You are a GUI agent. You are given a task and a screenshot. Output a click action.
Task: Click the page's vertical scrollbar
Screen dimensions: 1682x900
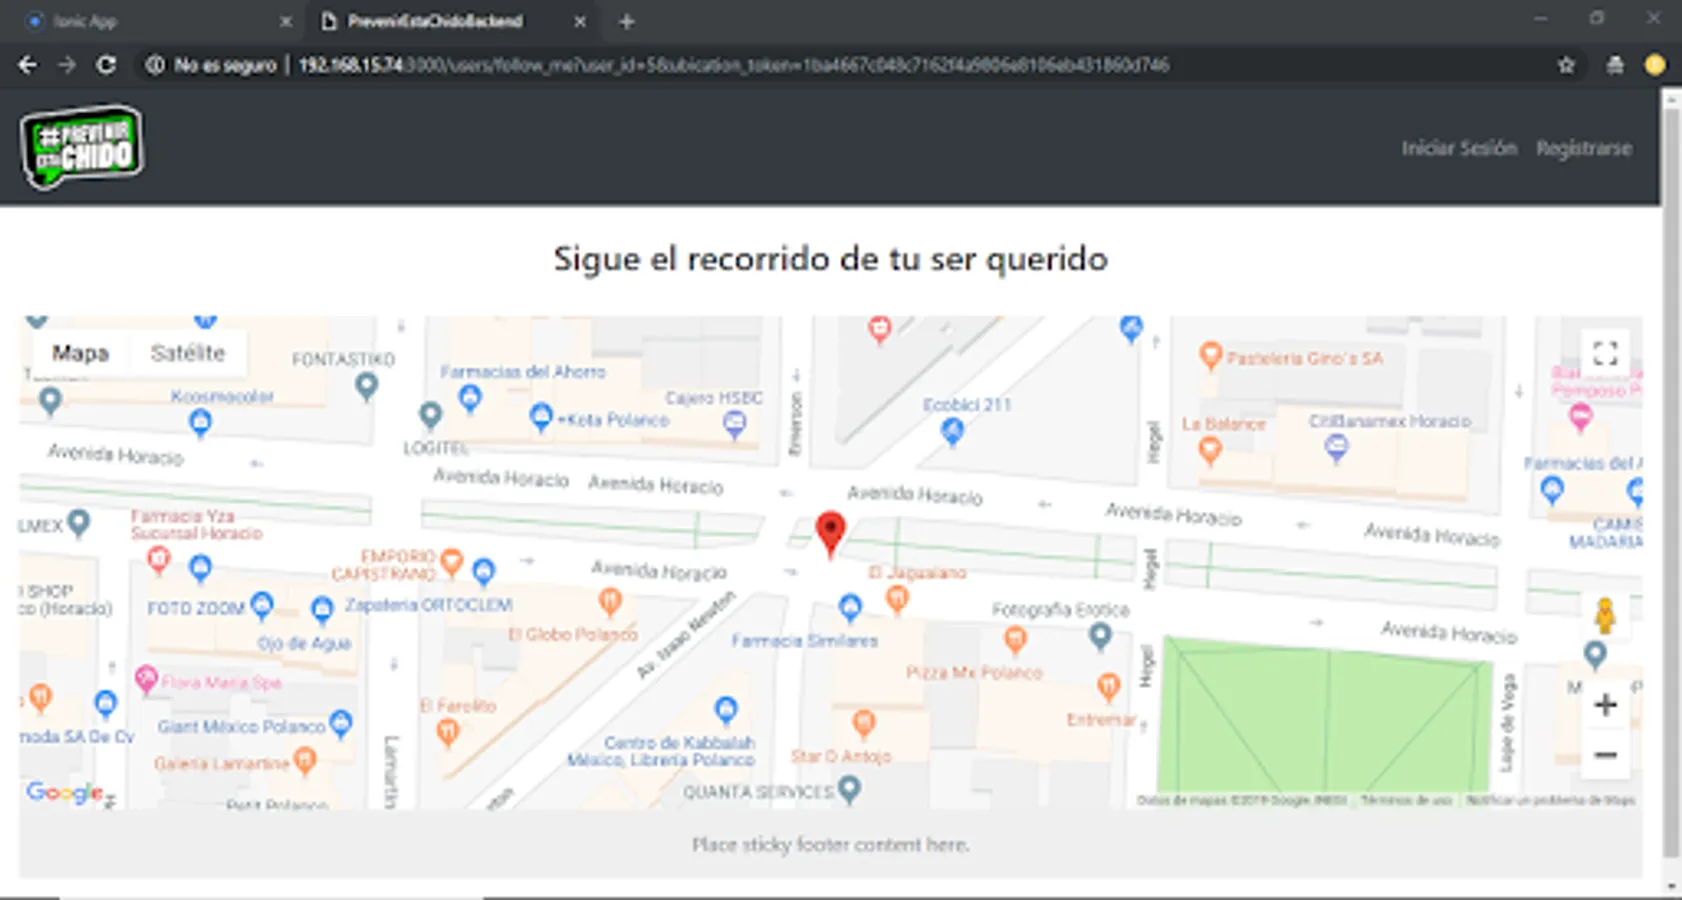pos(1670,482)
